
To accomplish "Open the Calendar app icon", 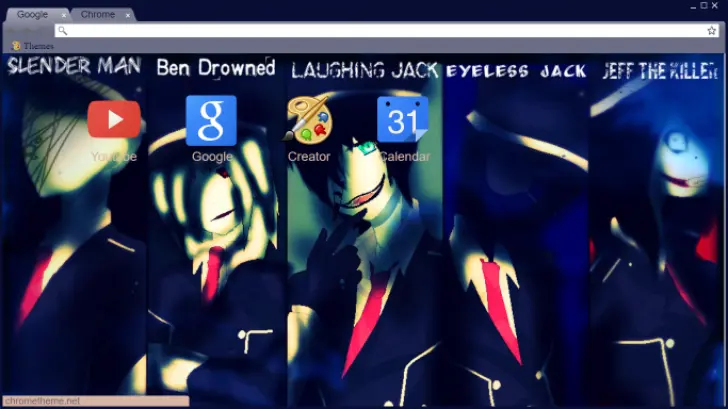I will [403, 120].
